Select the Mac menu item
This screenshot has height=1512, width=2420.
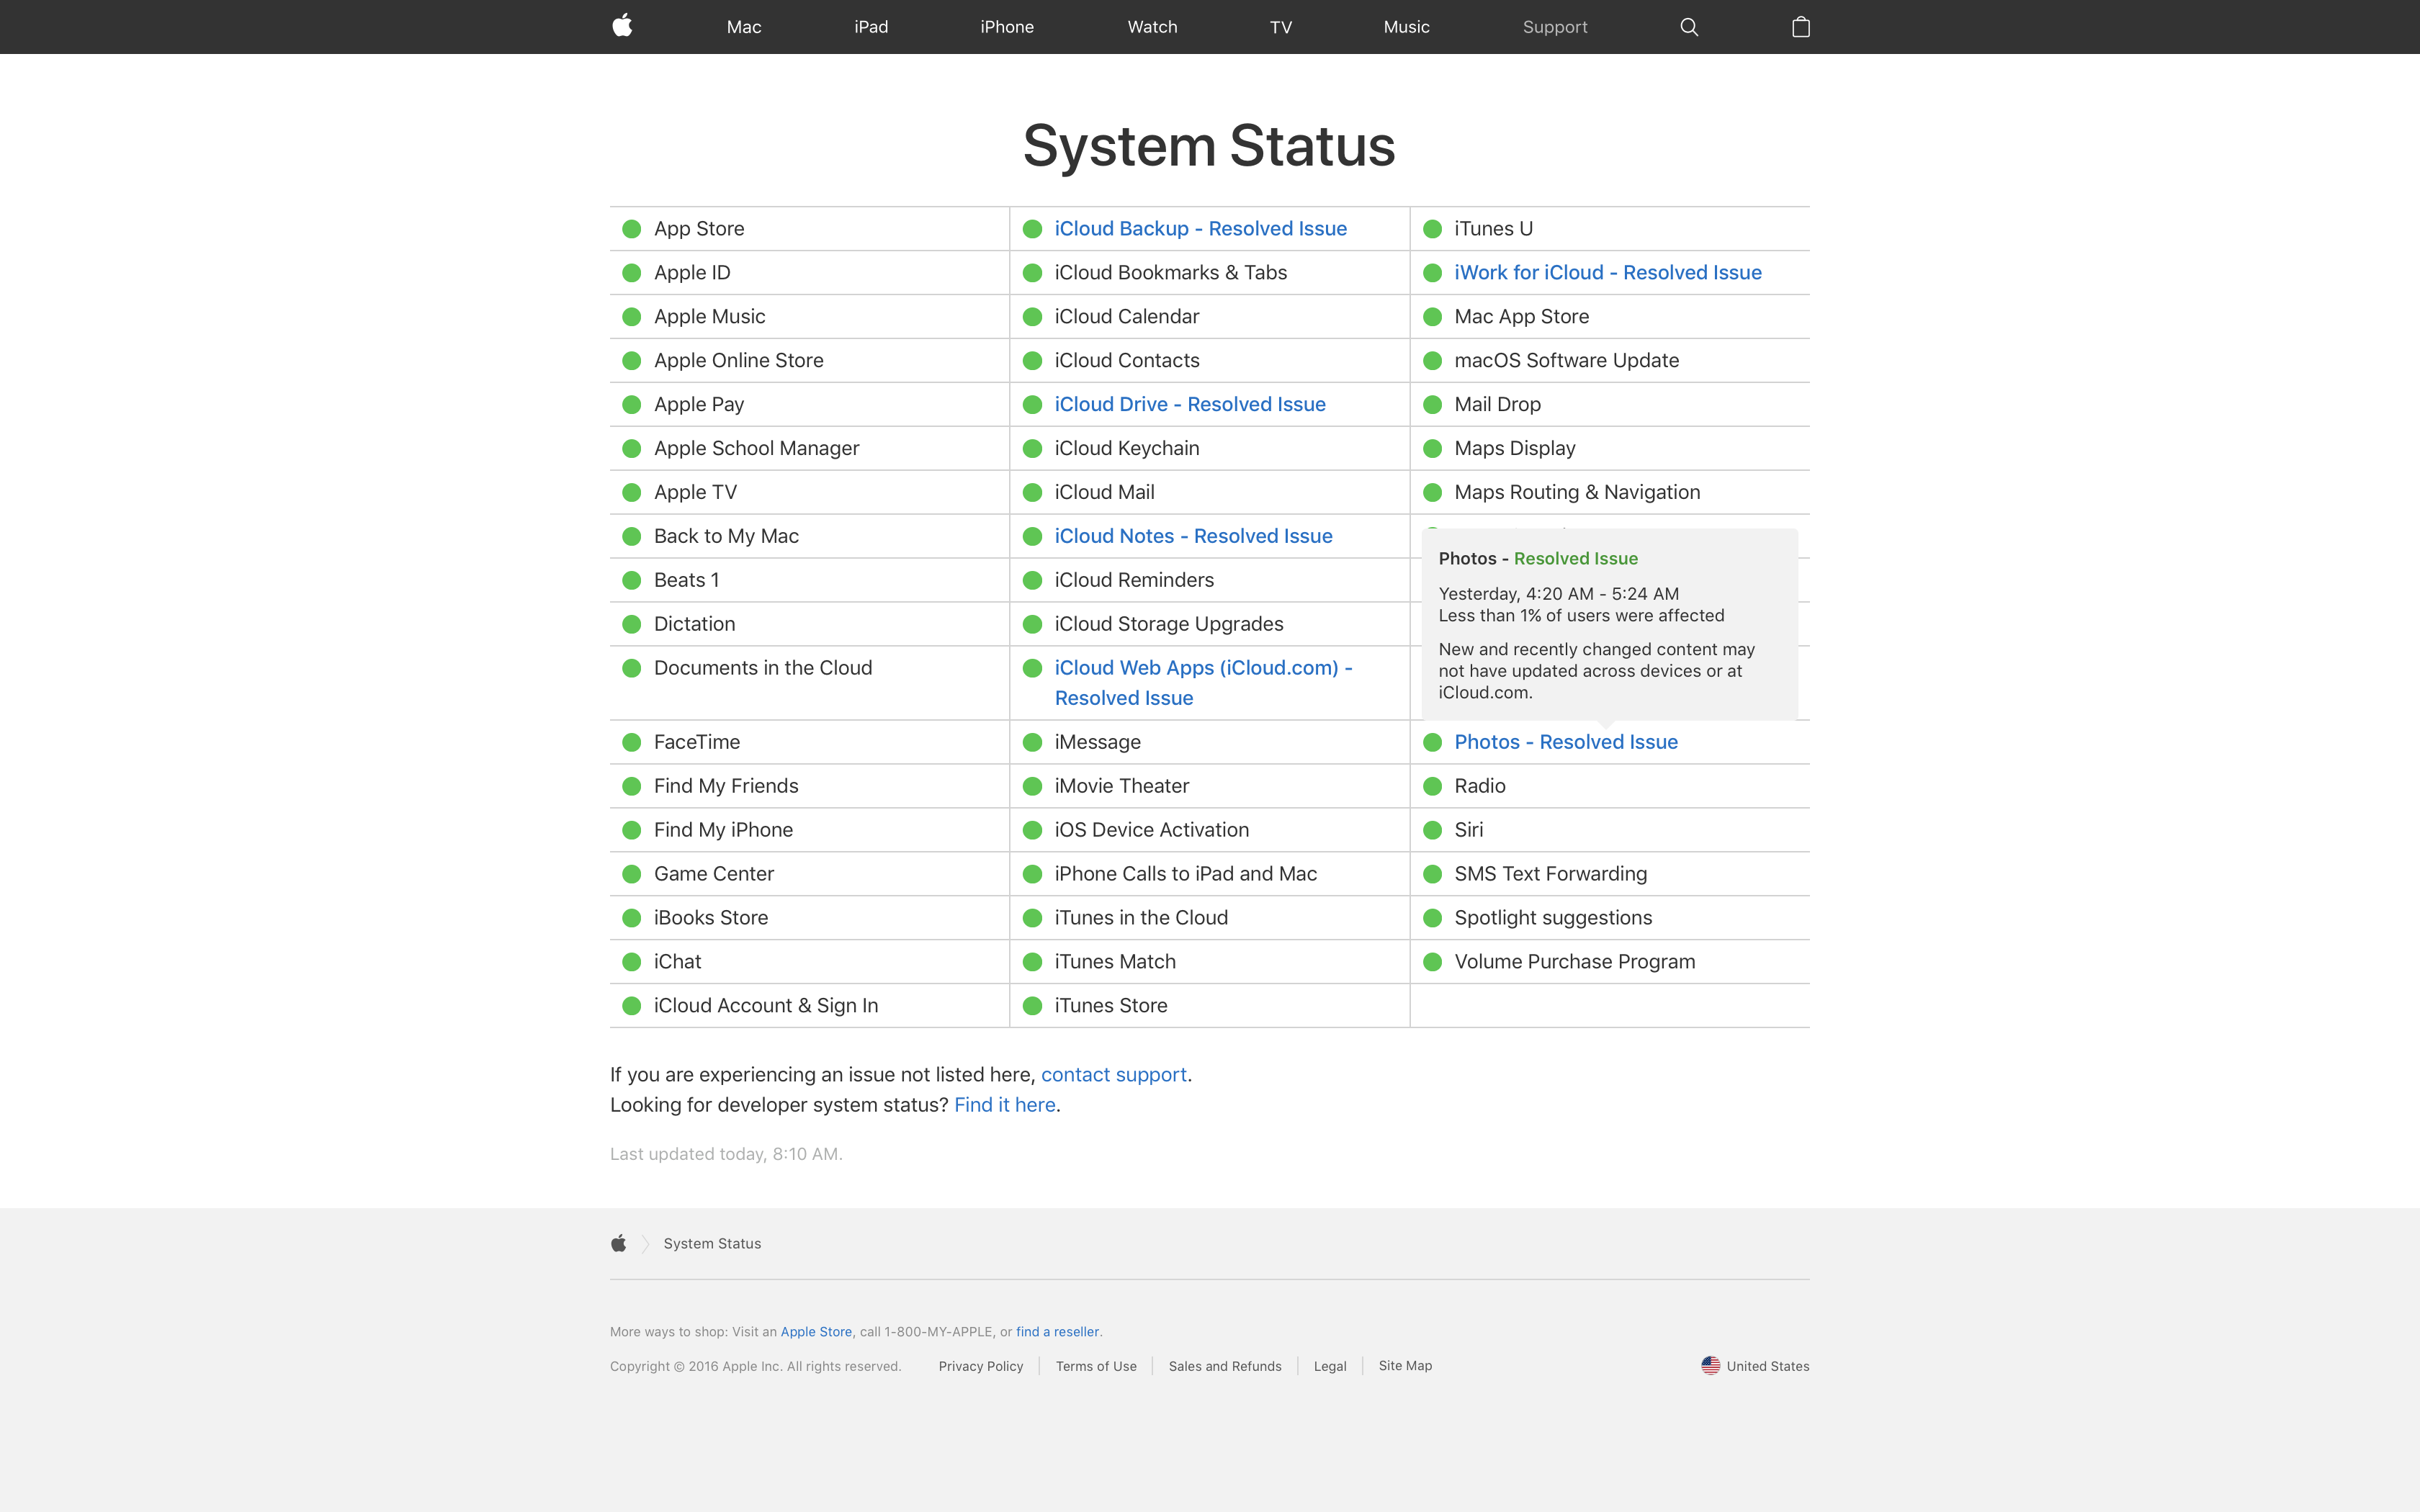[743, 27]
